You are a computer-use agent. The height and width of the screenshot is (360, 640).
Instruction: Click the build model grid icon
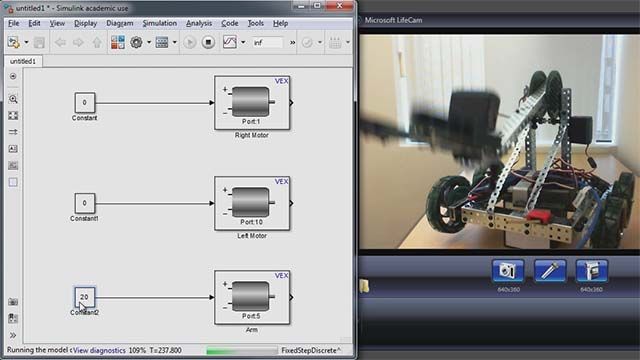tap(335, 42)
